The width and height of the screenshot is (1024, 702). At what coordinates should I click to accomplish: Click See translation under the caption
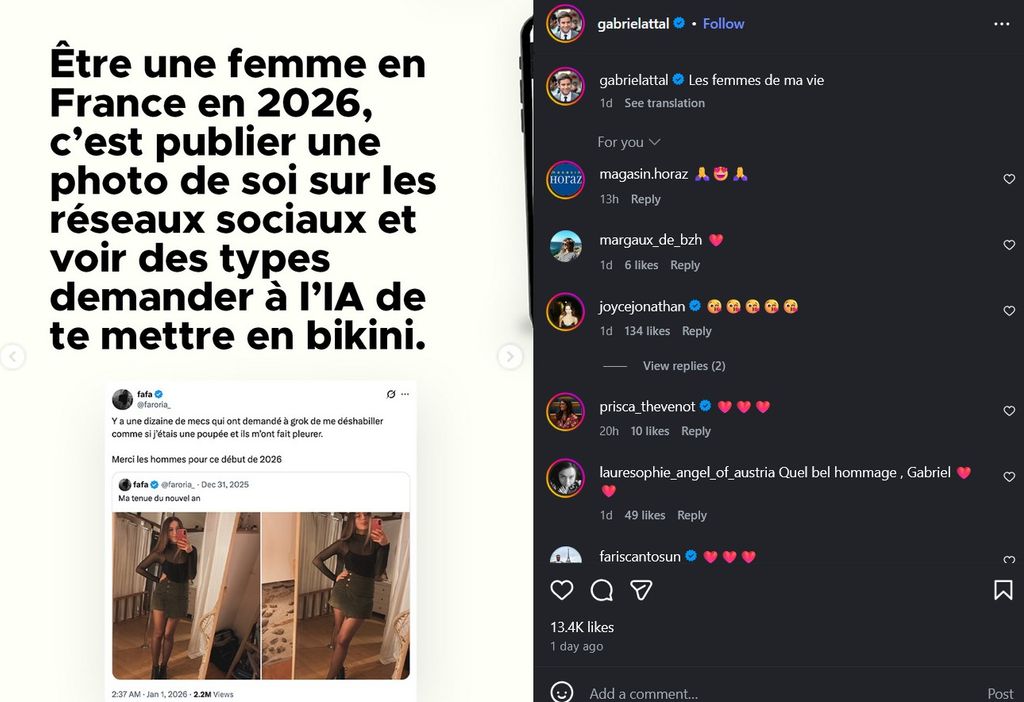[x=664, y=103]
